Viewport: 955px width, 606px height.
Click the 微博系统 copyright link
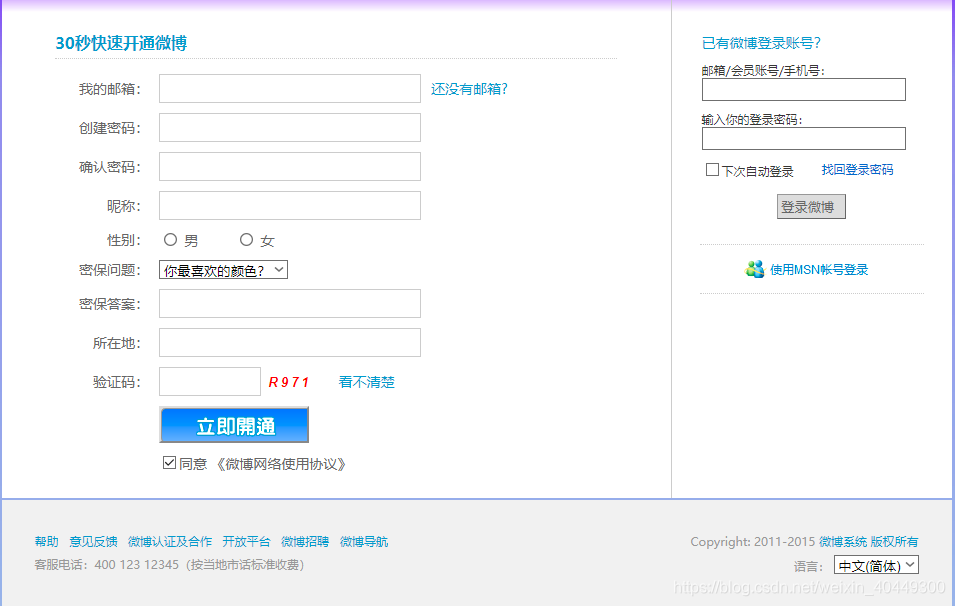(x=842, y=541)
